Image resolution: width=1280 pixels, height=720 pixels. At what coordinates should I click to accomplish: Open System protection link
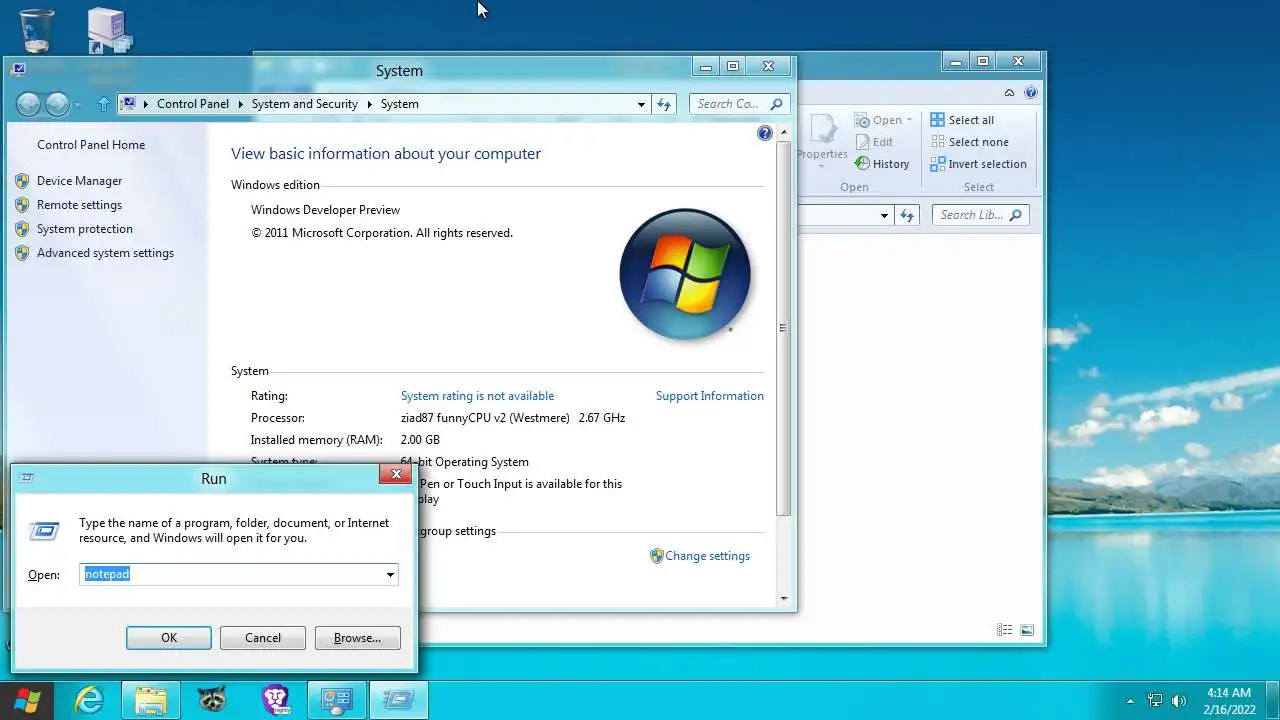point(85,229)
